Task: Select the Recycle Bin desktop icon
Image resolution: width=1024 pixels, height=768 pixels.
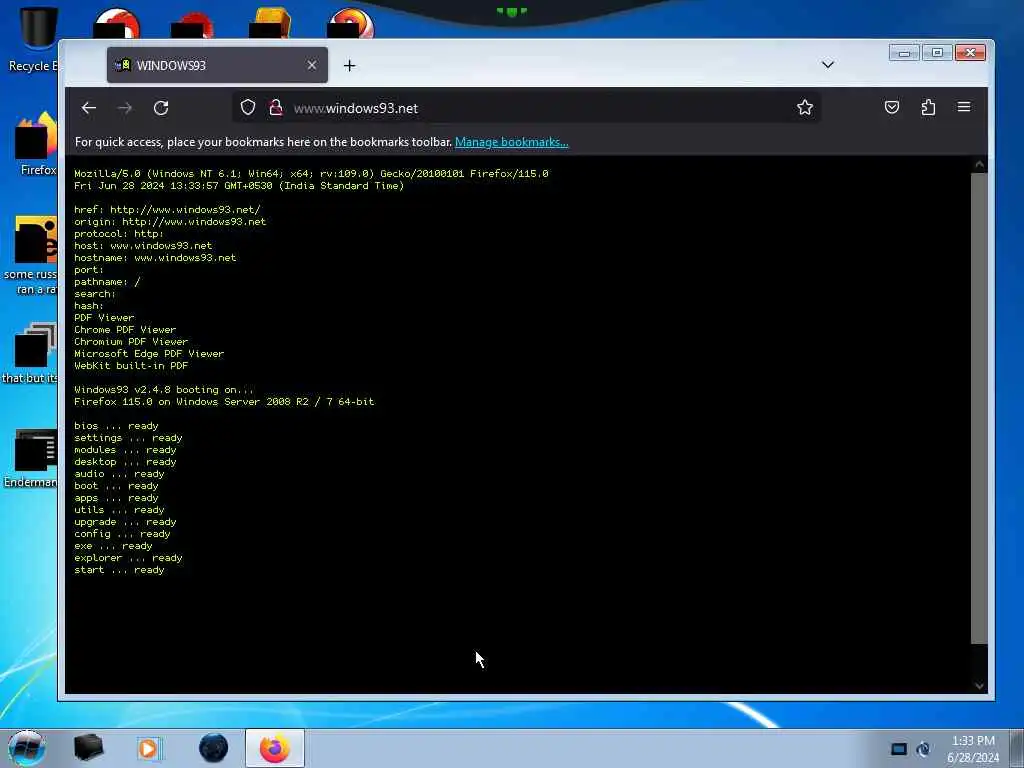Action: [x=34, y=39]
